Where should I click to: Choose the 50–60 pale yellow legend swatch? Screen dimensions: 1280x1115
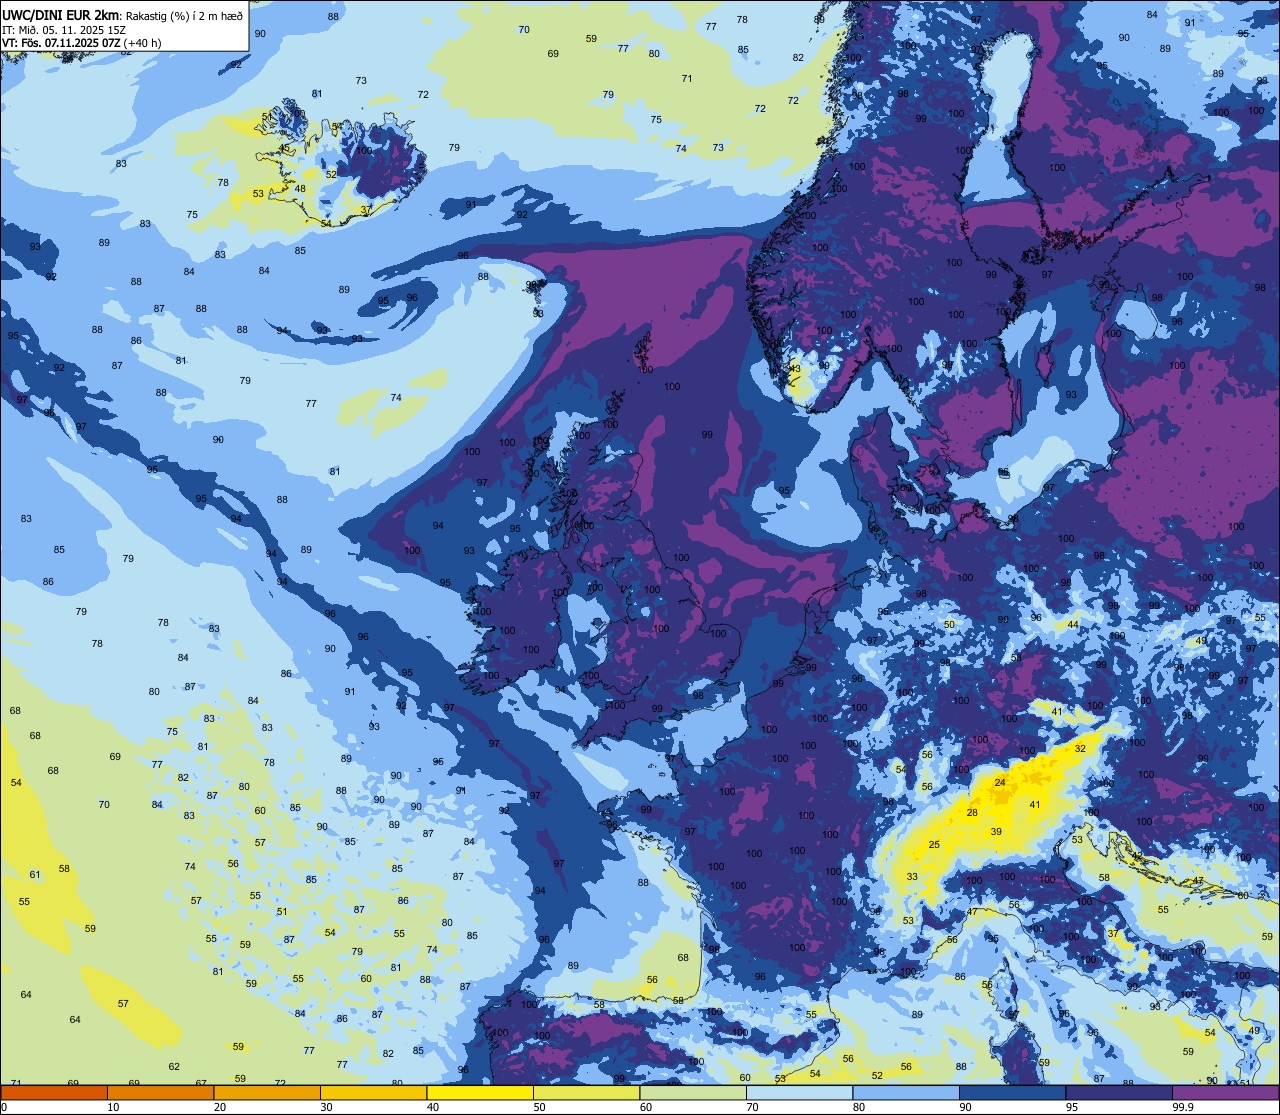point(586,1092)
